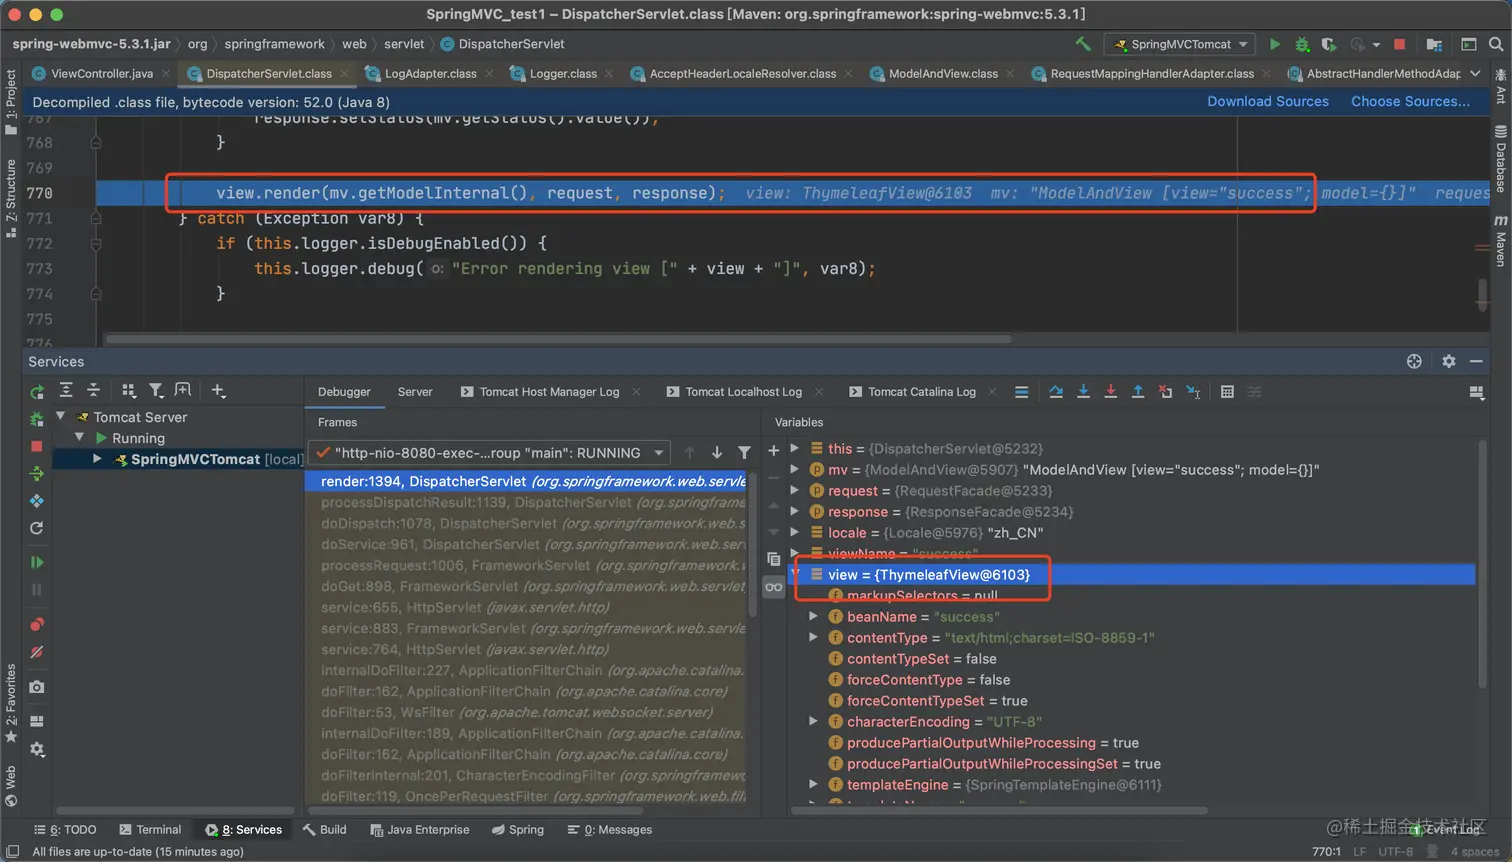View breakpoints with the red circles icon
1512x862 pixels.
[x=37, y=625]
